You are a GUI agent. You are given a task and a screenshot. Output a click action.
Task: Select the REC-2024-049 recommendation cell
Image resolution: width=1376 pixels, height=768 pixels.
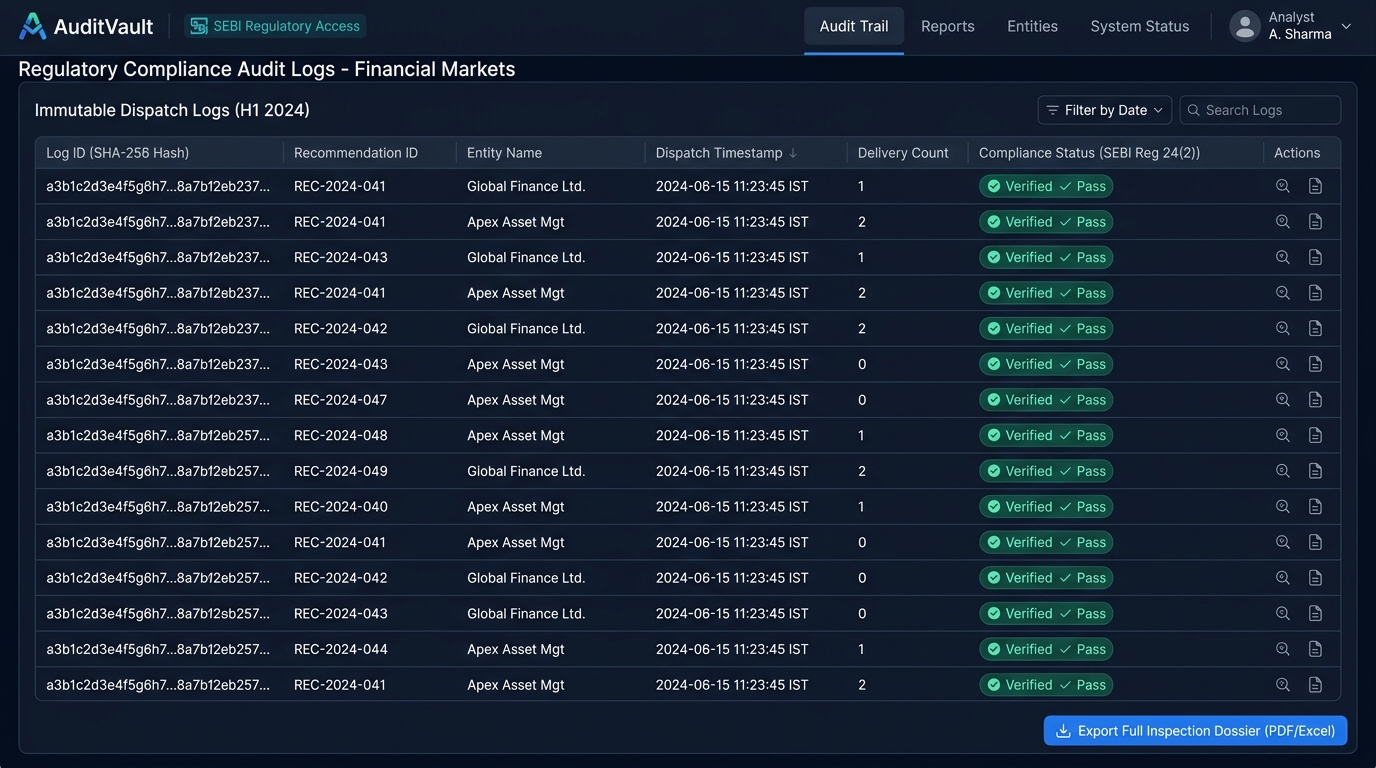341,471
